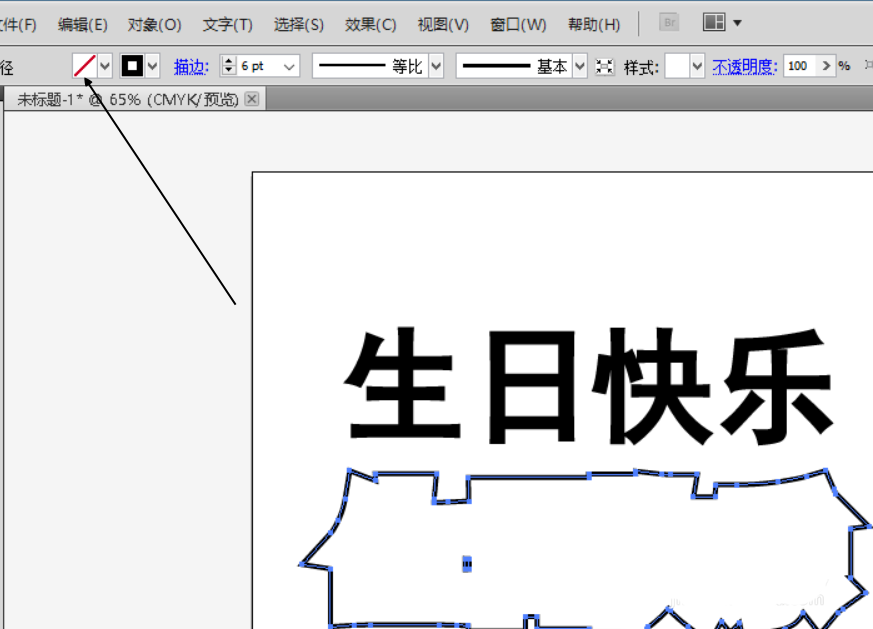Screen dimensions: 873x629
Task: Click the 6 pt stroke weight field
Action: [259, 66]
